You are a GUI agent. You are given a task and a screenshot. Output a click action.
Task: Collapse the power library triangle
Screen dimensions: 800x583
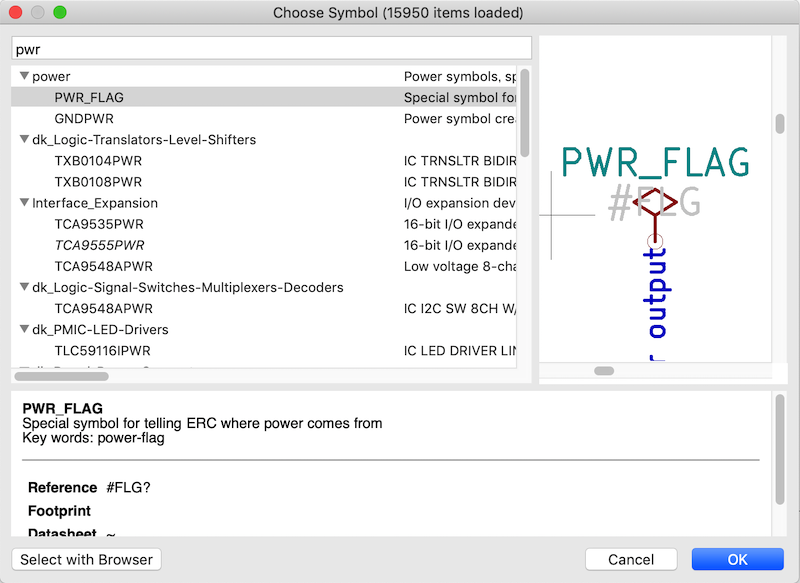(x=24, y=76)
